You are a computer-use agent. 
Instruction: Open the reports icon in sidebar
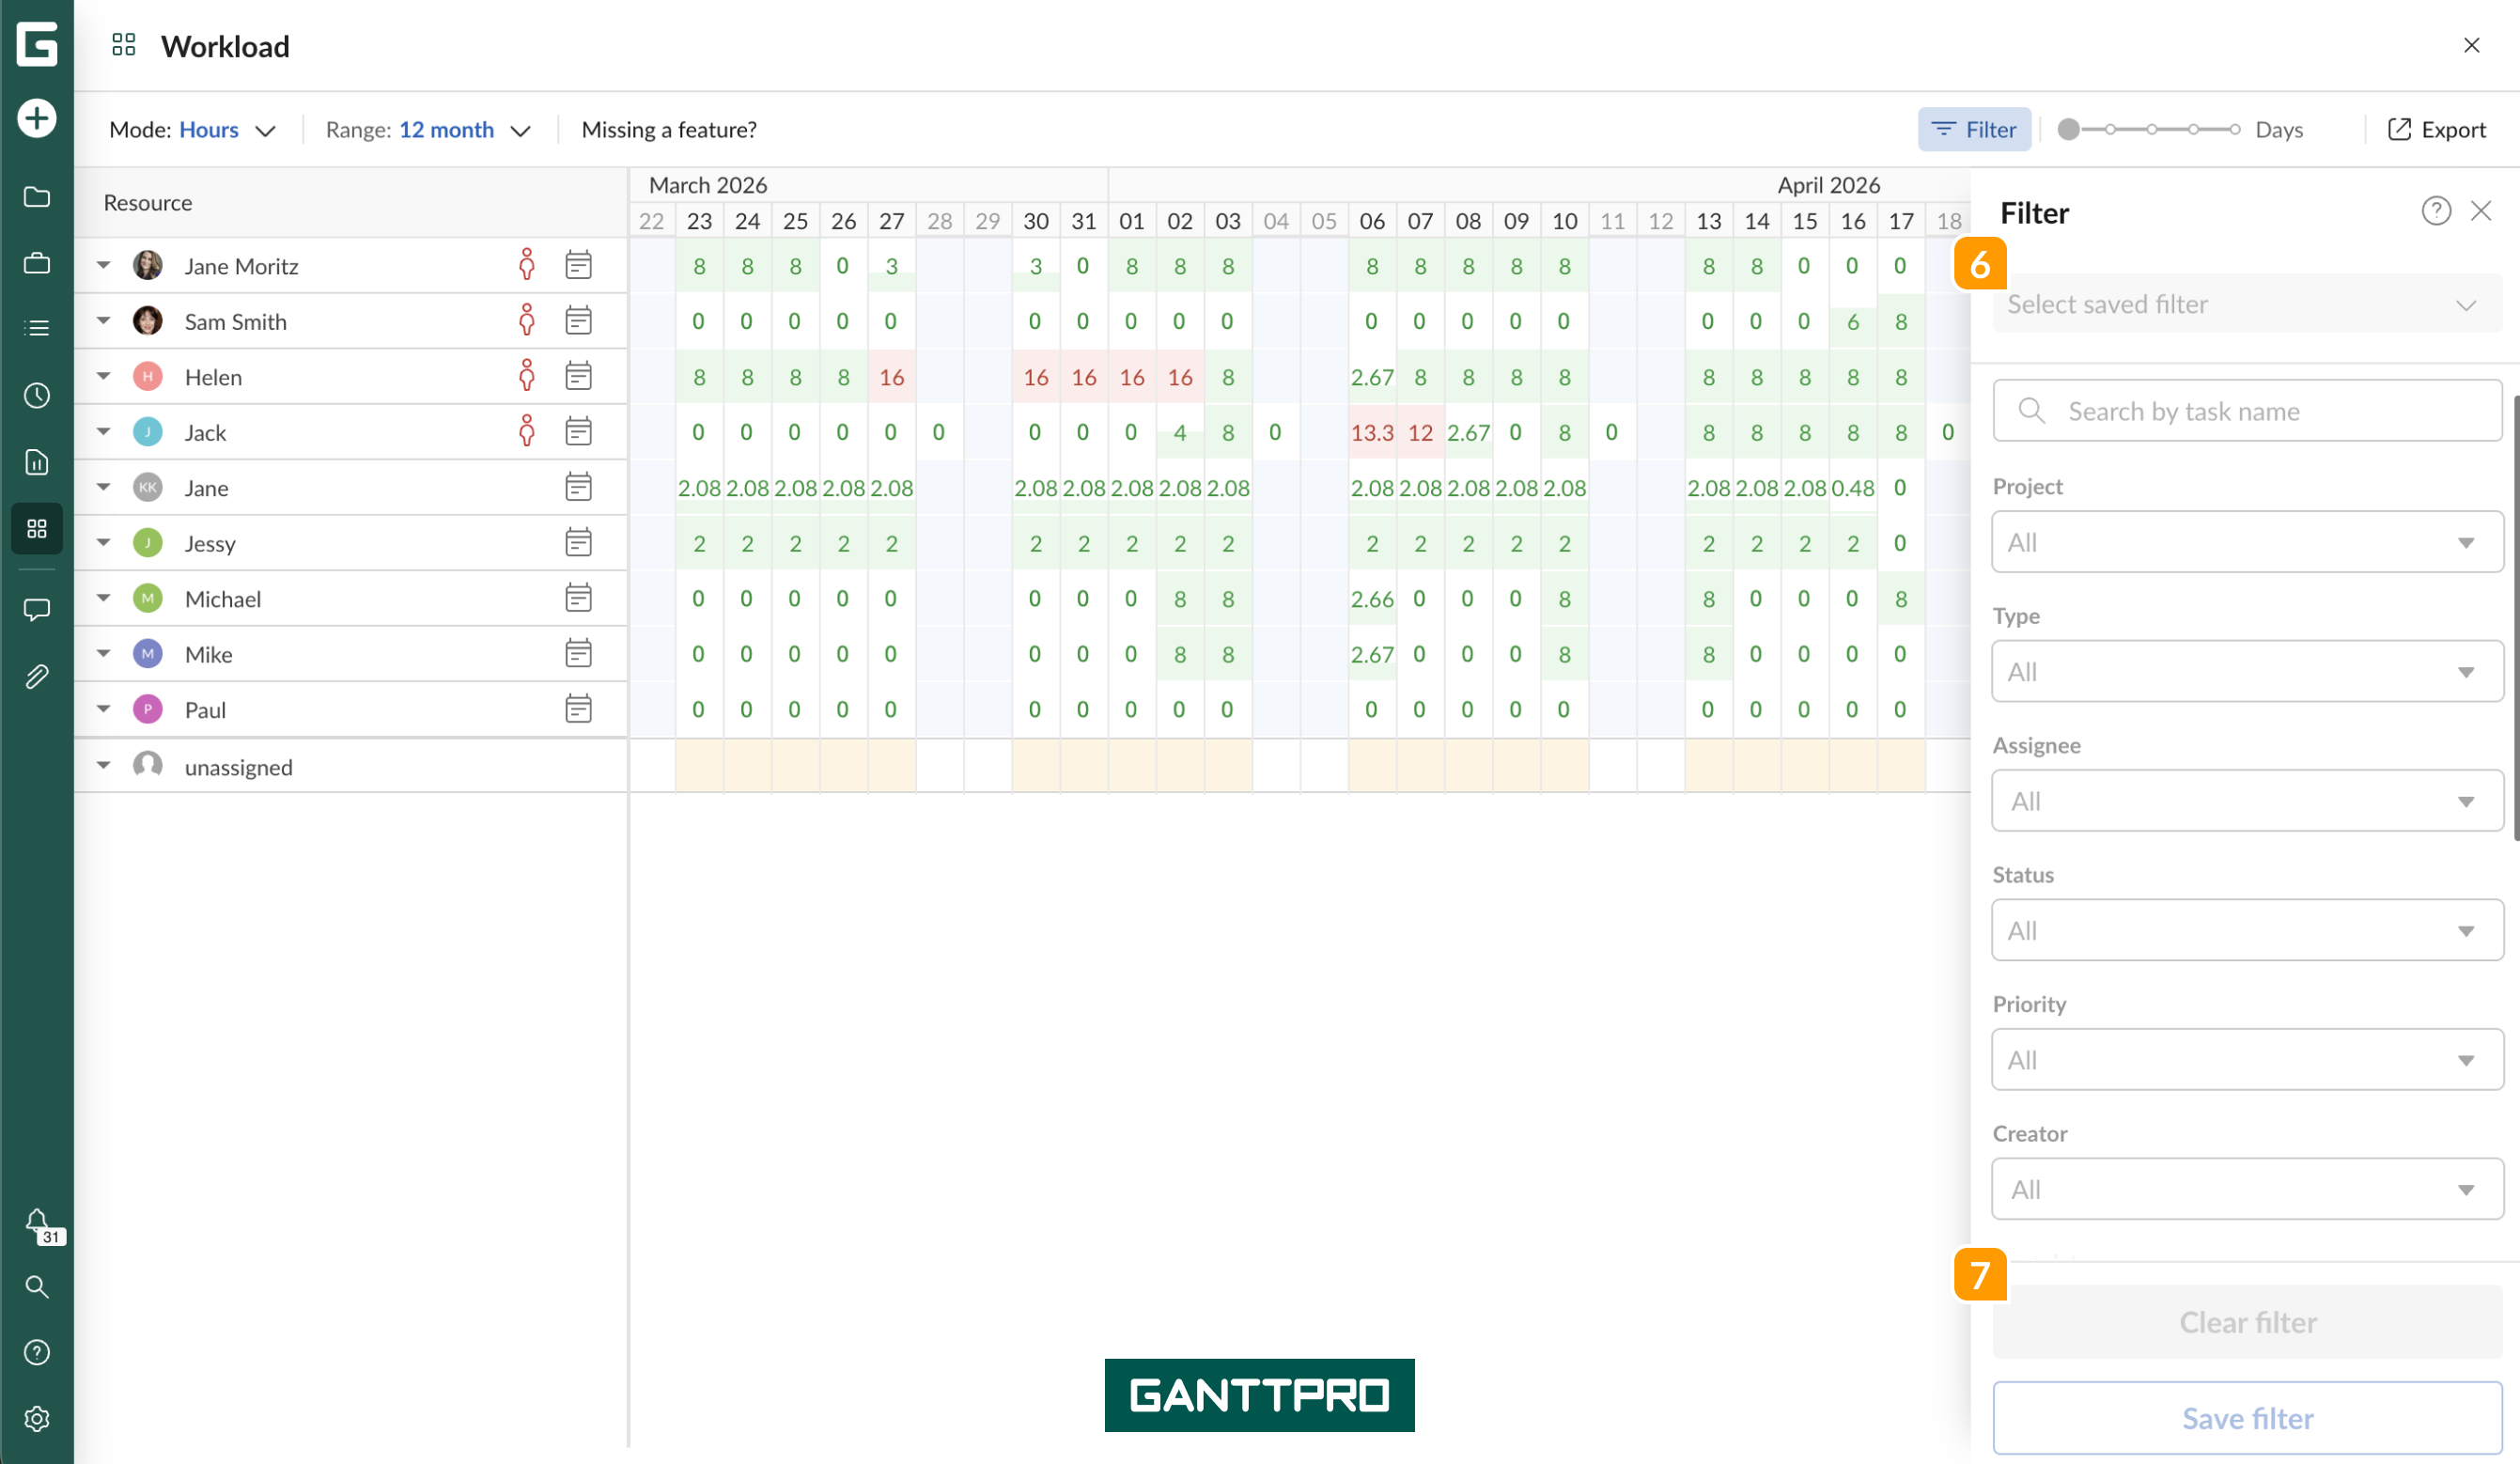click(37, 462)
